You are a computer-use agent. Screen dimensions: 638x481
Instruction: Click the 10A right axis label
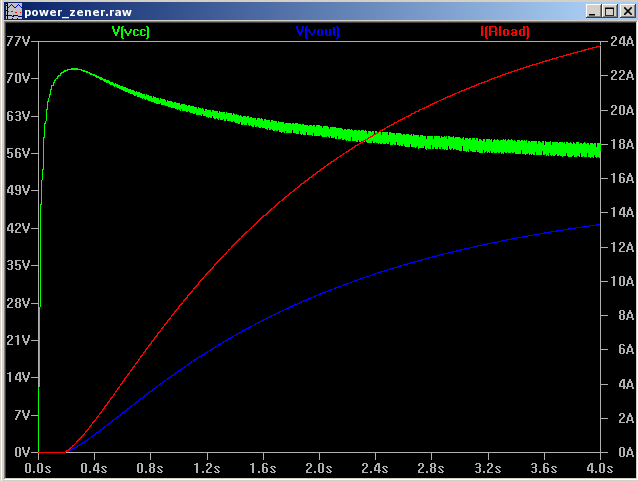point(622,281)
